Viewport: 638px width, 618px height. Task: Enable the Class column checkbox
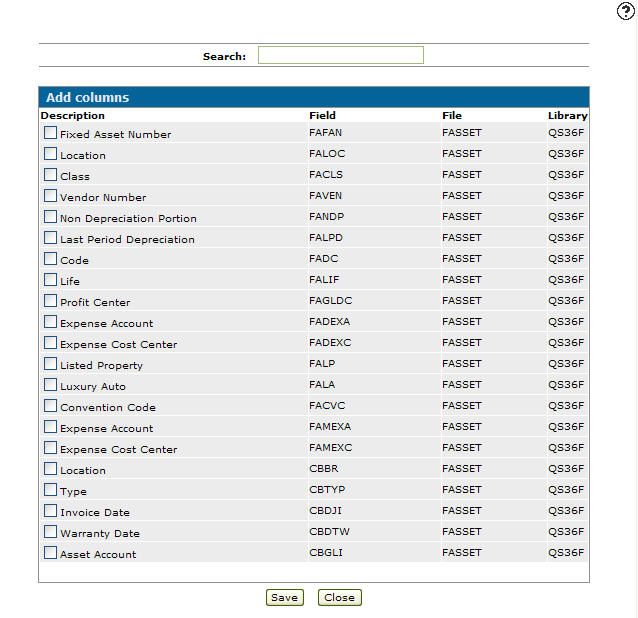tap(50, 175)
